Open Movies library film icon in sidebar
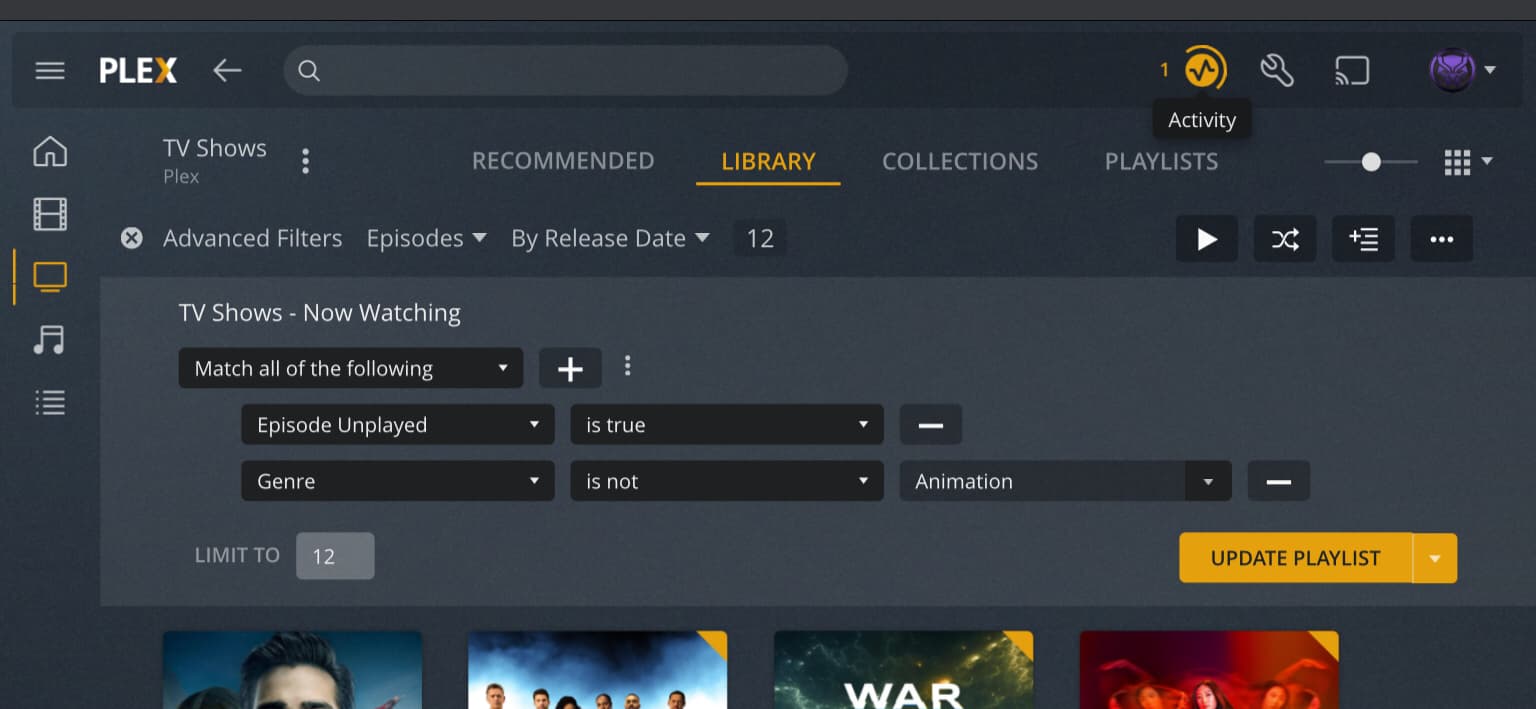This screenshot has height=709, width=1536. point(50,214)
